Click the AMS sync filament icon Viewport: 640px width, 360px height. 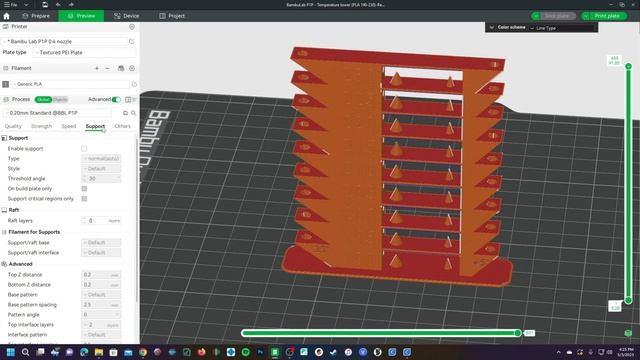point(121,68)
